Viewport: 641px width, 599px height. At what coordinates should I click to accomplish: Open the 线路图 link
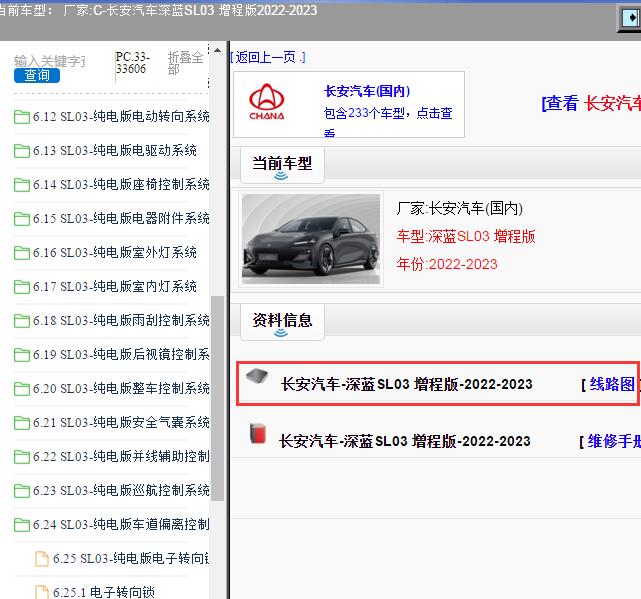[x=612, y=384]
